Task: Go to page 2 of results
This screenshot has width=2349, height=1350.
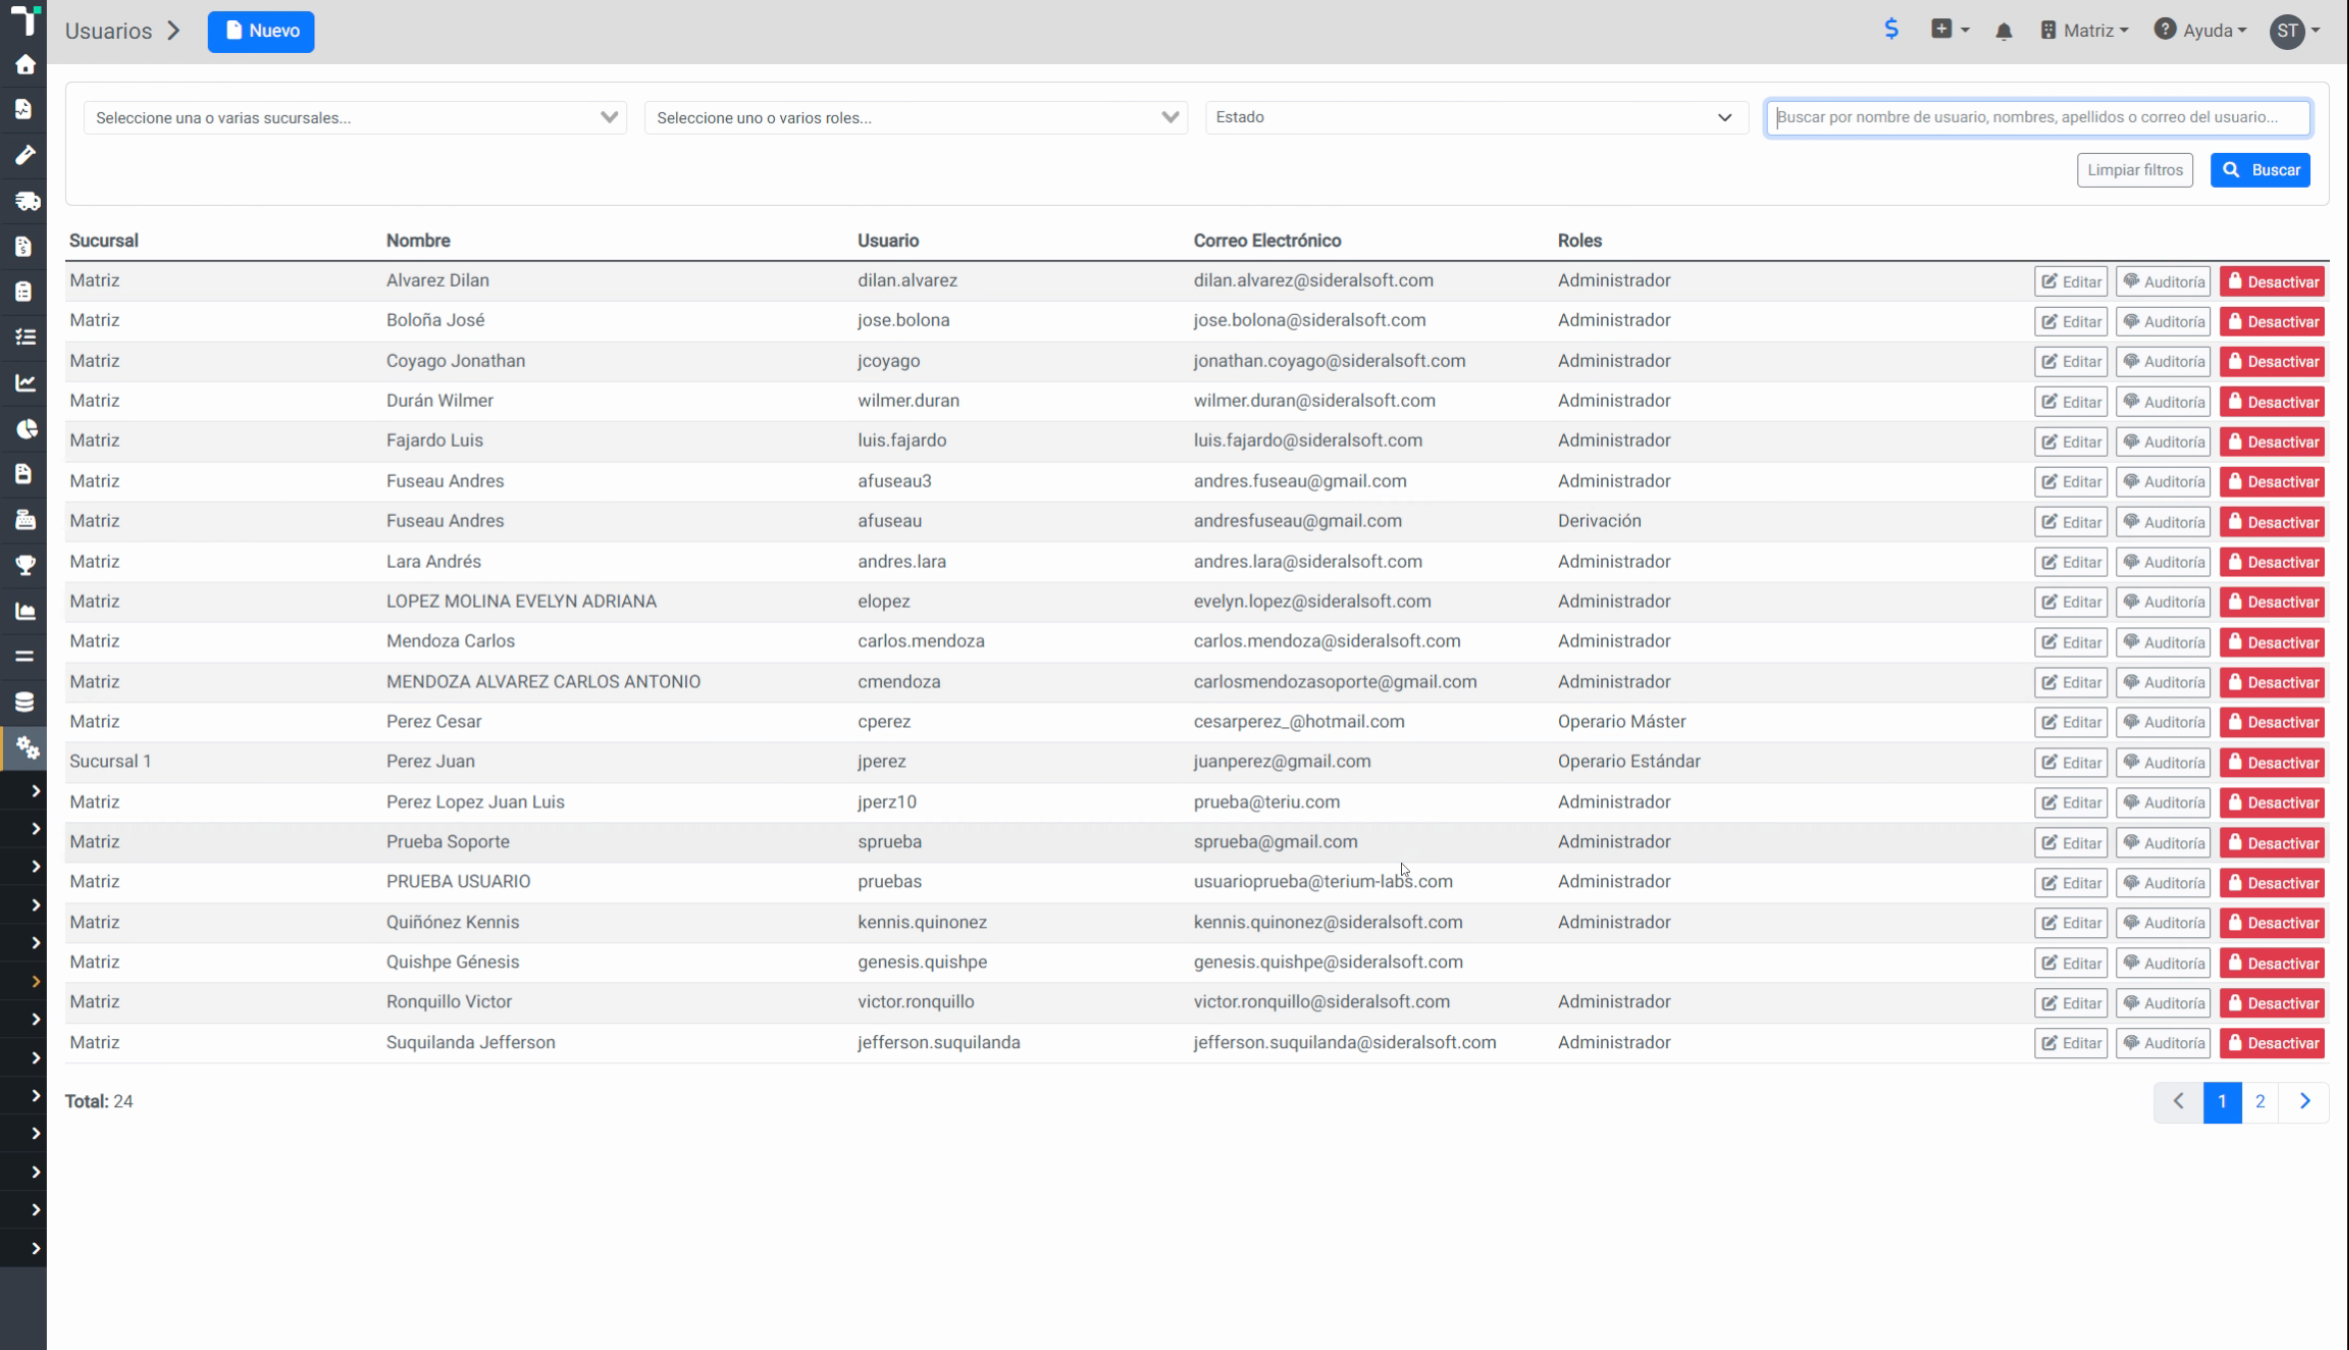Action: click(2259, 1102)
